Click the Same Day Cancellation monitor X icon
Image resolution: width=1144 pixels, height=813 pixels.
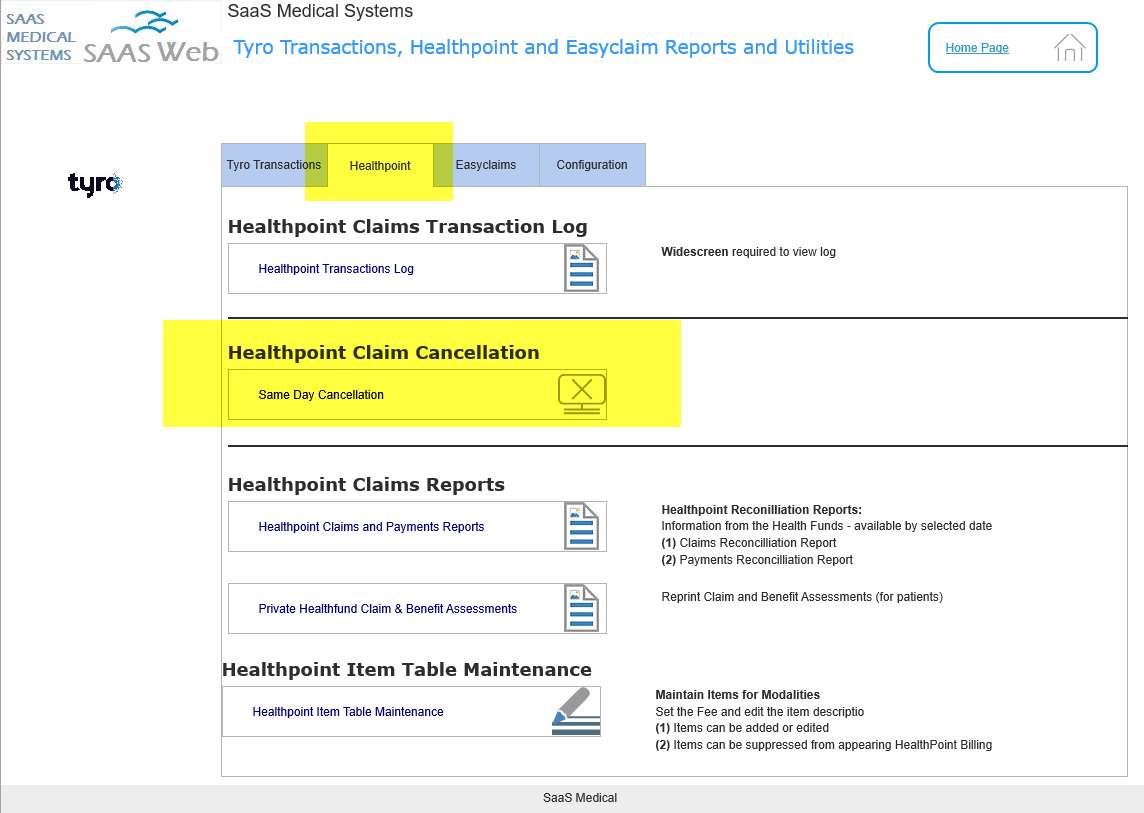point(581,394)
